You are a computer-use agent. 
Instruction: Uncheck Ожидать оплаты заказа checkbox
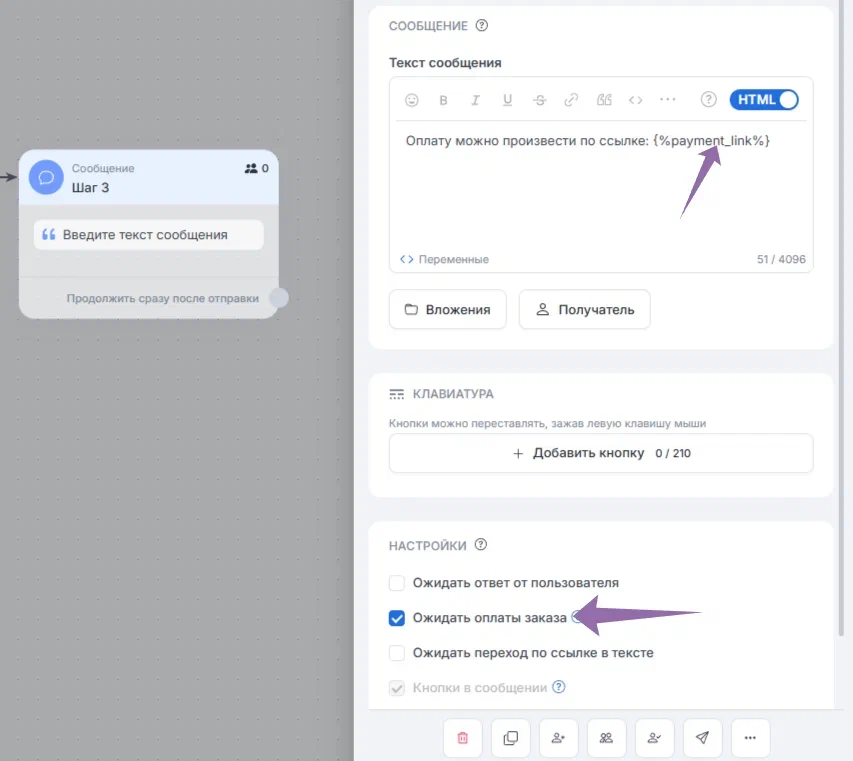tap(397, 618)
